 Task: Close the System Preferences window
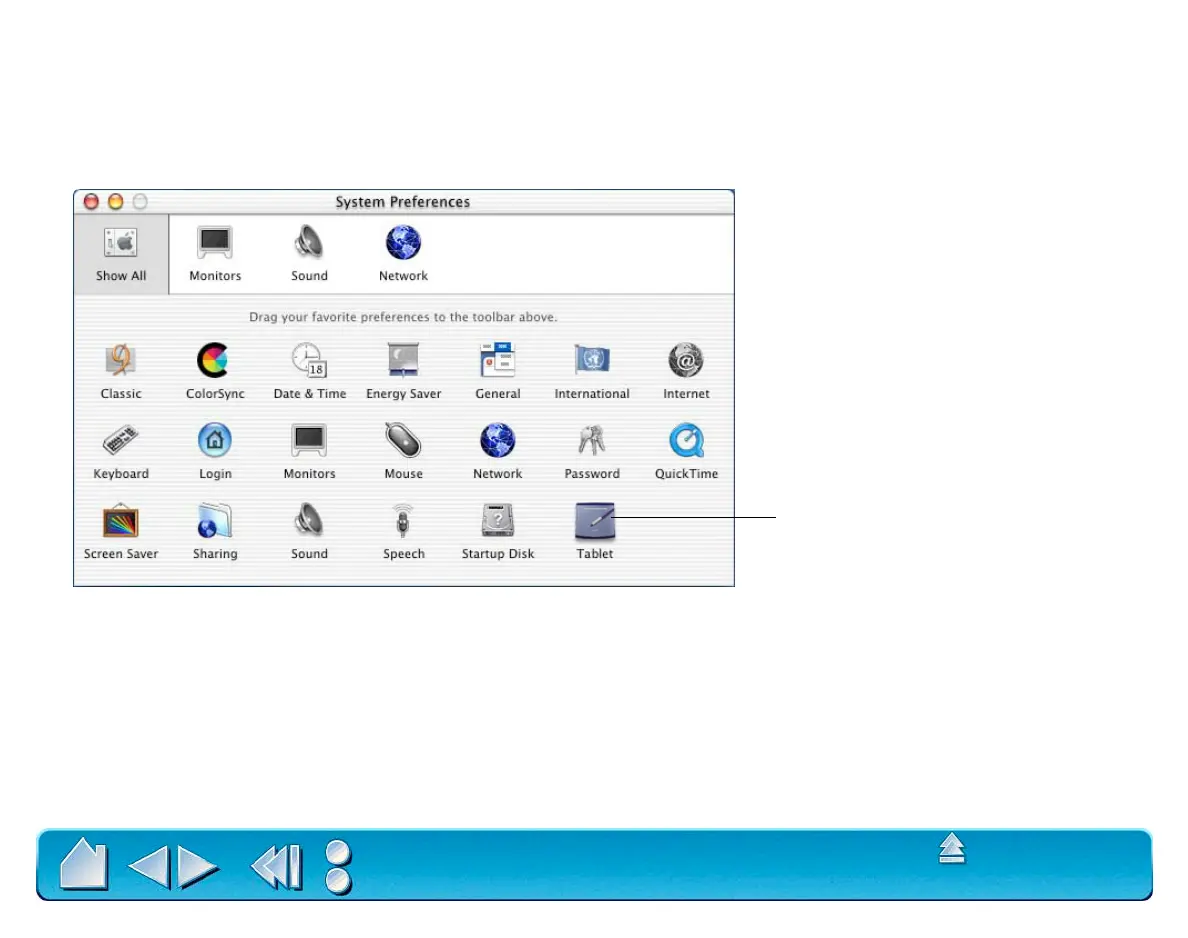point(92,202)
